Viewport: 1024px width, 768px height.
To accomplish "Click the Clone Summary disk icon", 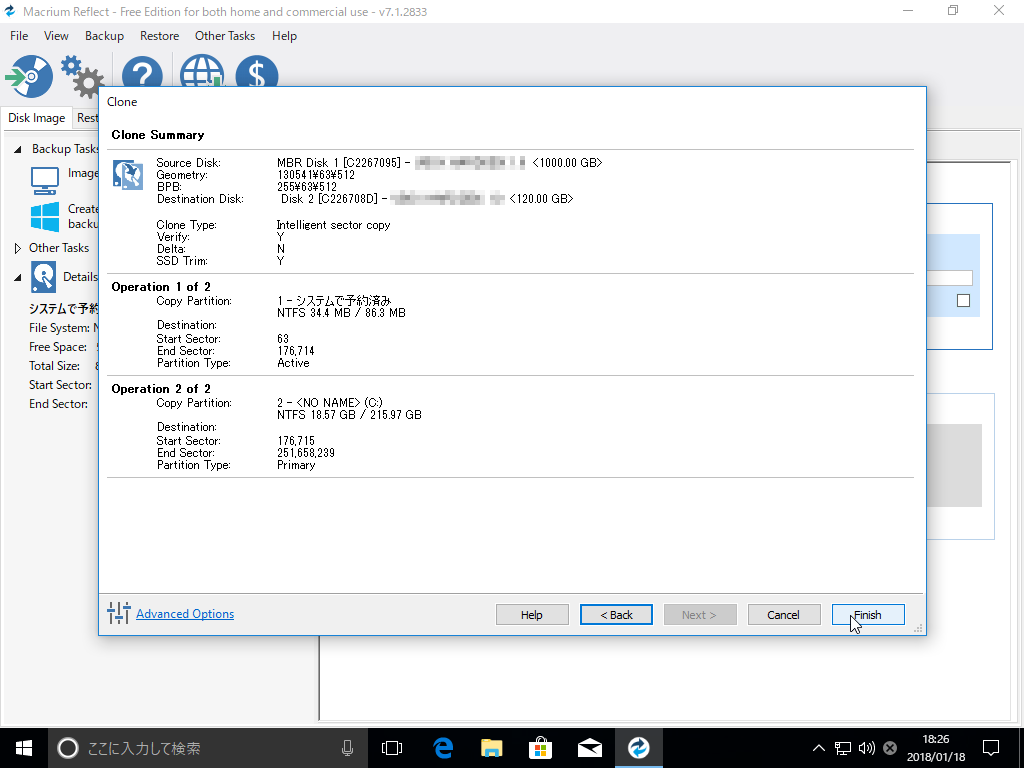I will click(128, 175).
